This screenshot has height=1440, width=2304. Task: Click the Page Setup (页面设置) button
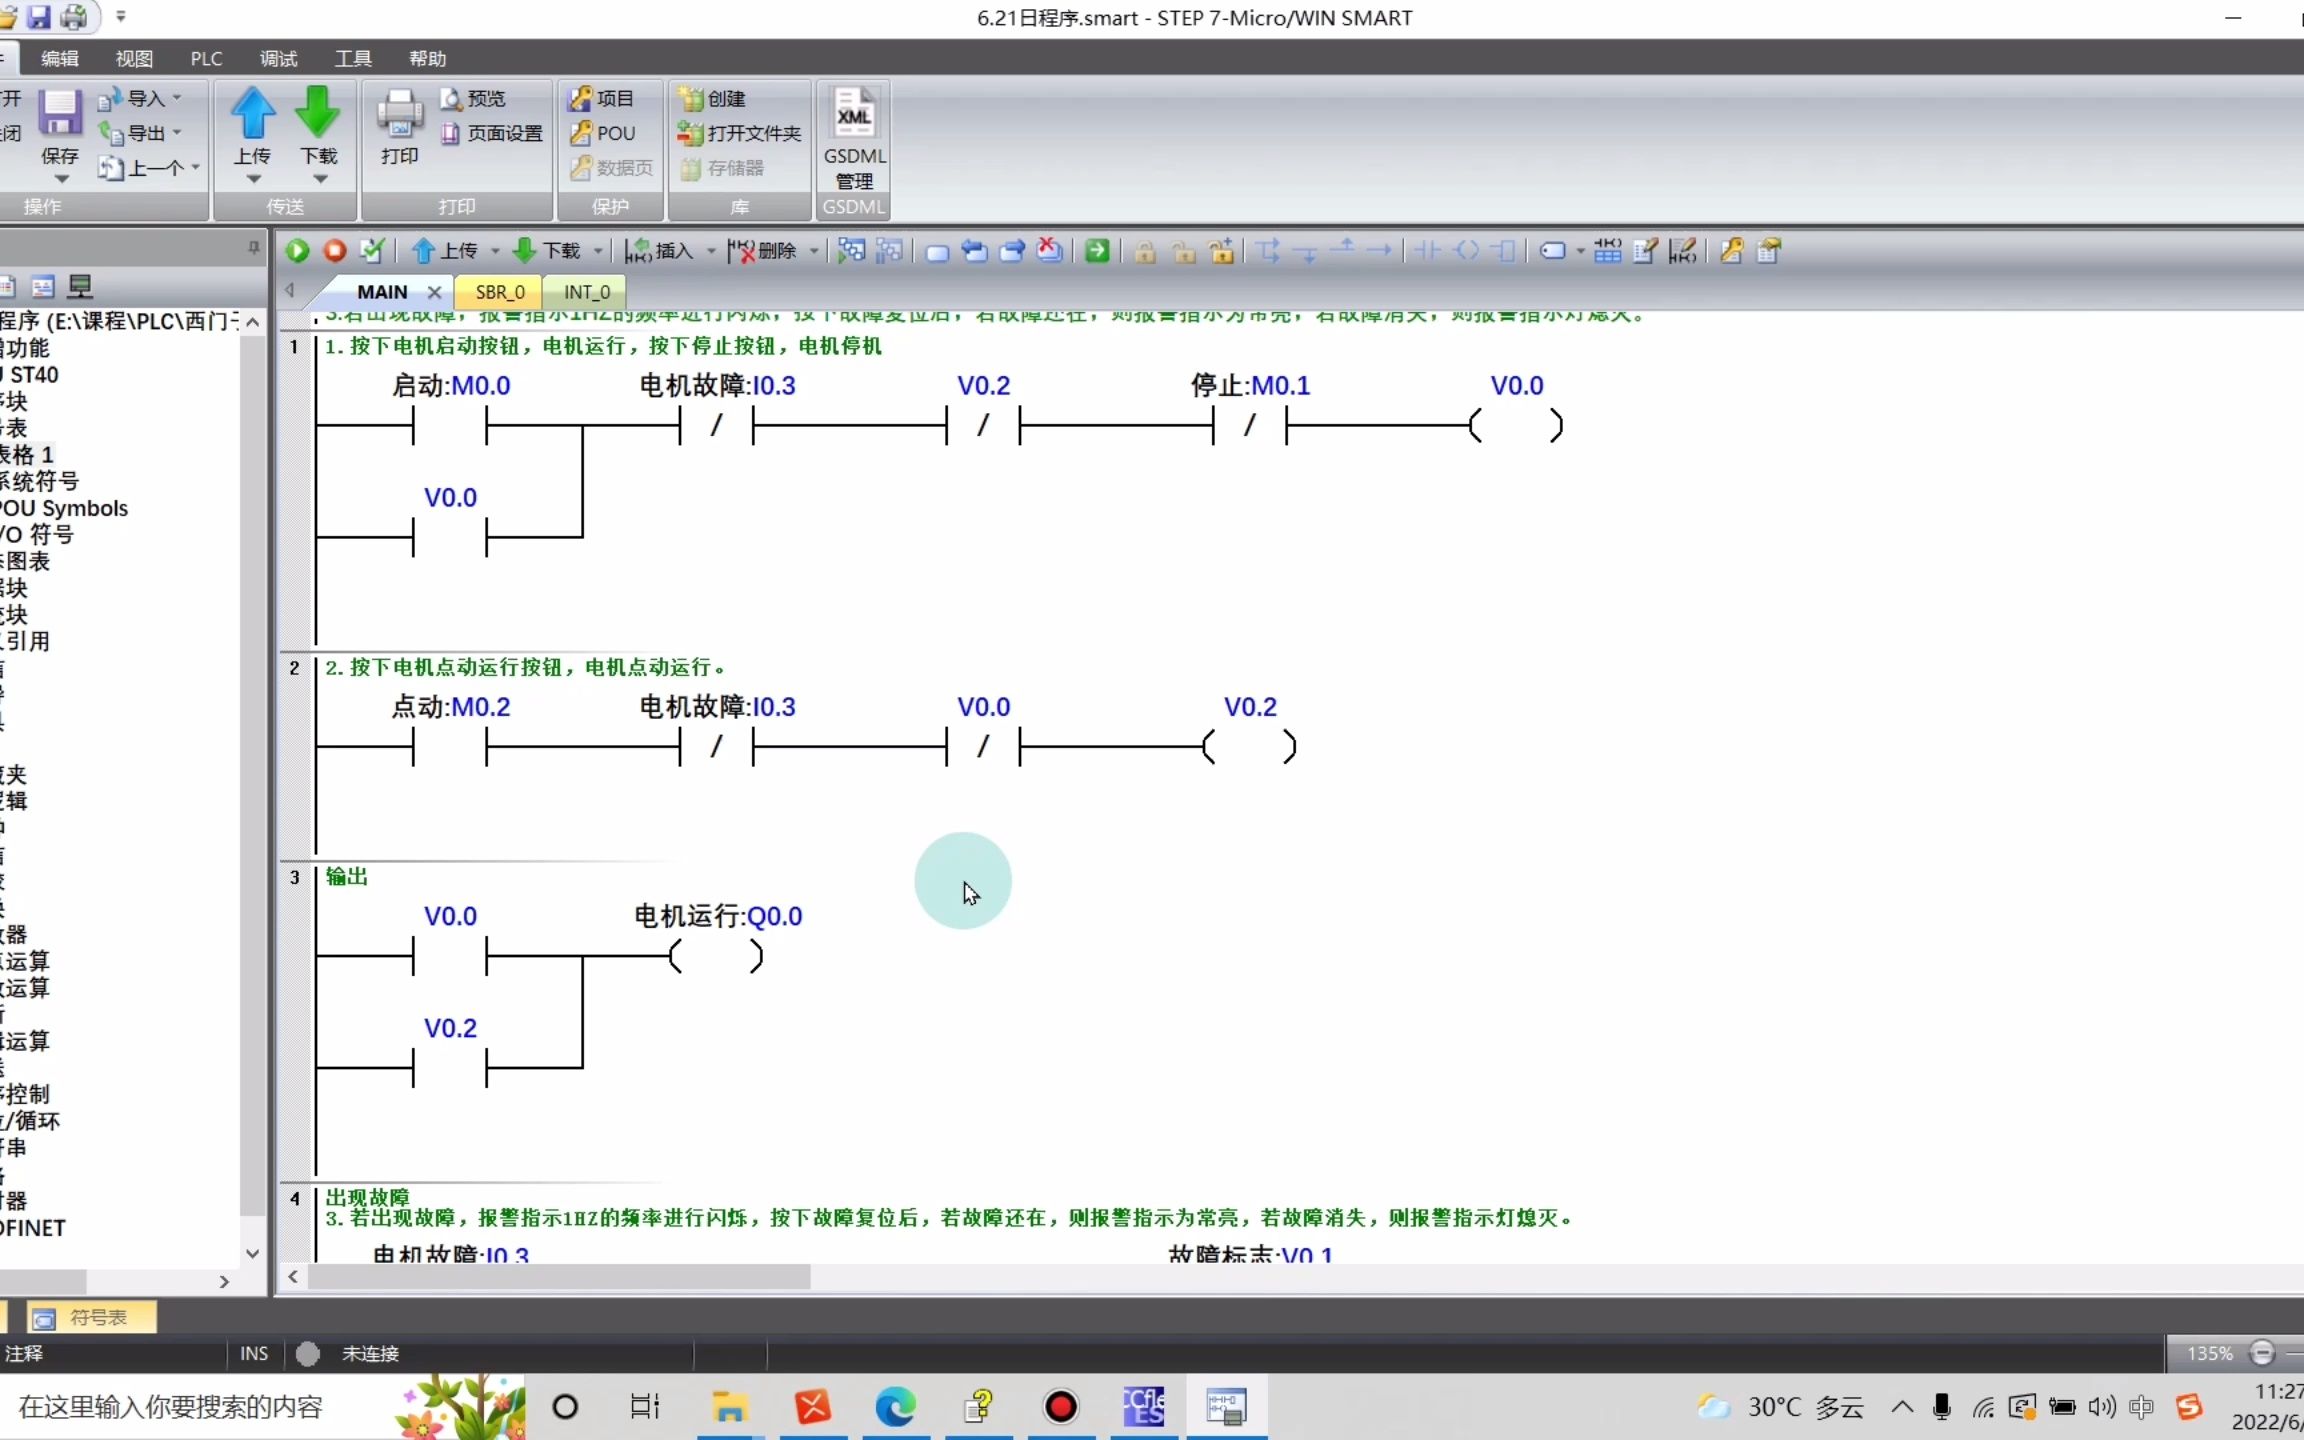[x=493, y=133]
